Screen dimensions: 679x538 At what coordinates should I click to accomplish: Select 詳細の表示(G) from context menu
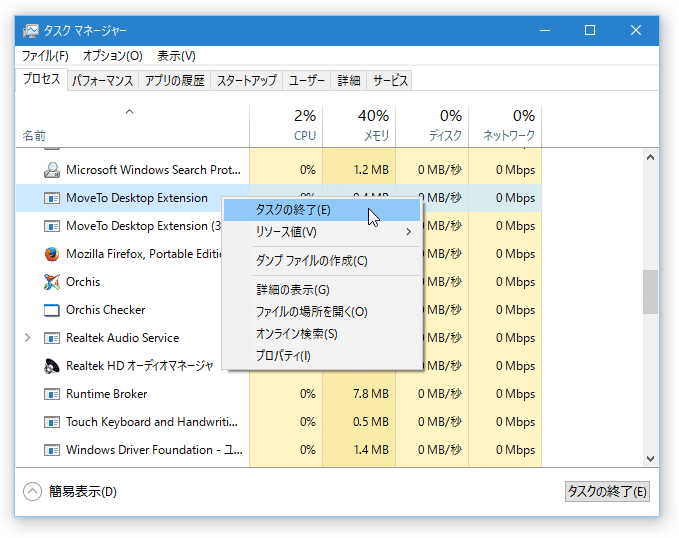tap(322, 290)
